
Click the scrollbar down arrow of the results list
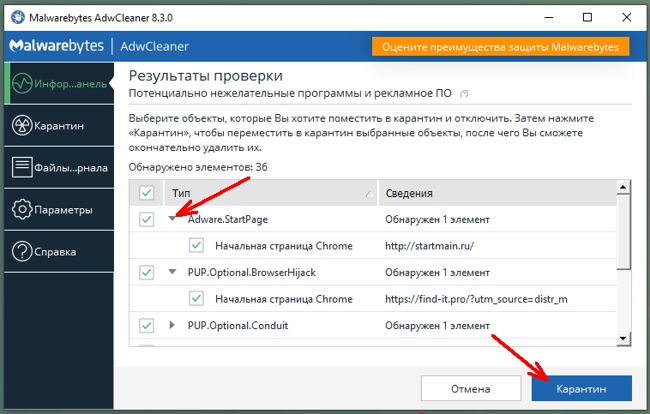[623, 339]
